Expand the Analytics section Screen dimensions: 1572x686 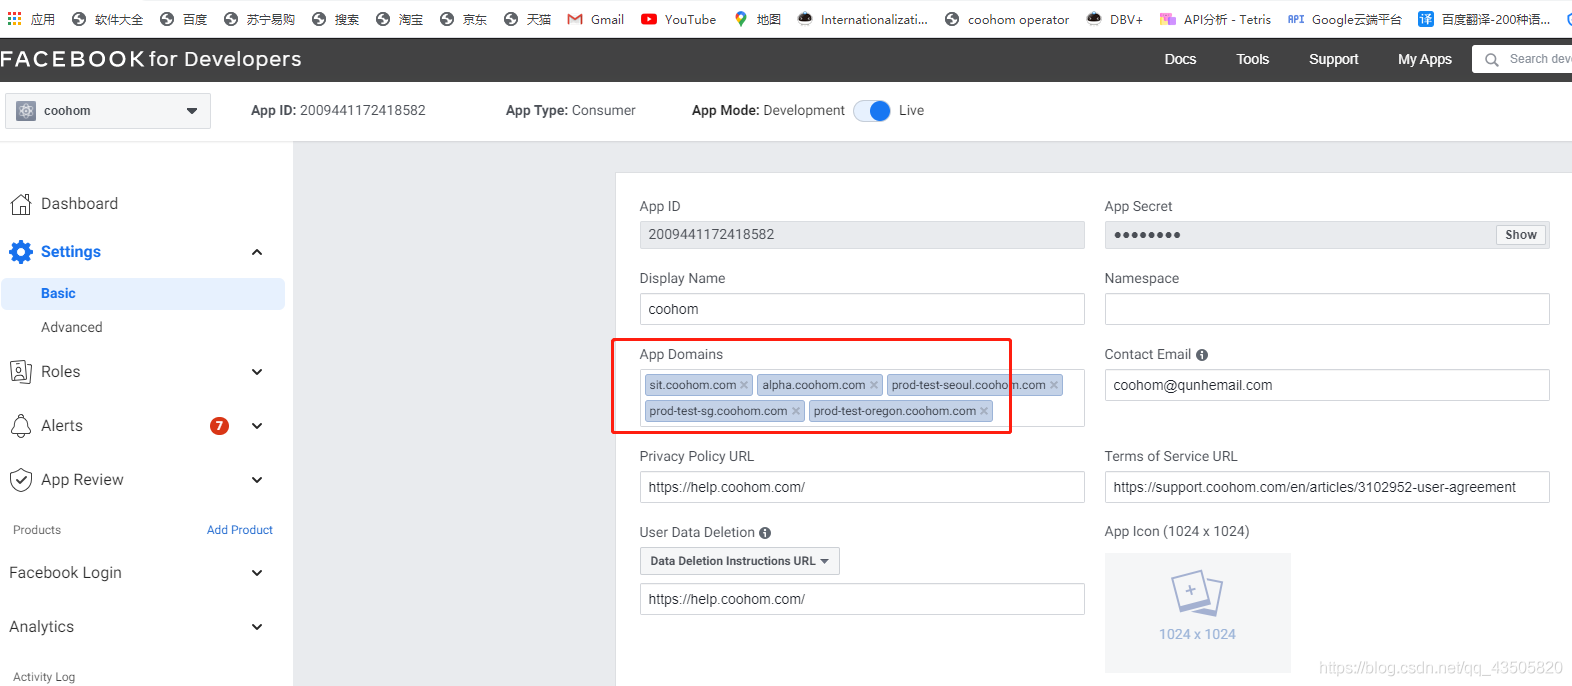pos(257,627)
